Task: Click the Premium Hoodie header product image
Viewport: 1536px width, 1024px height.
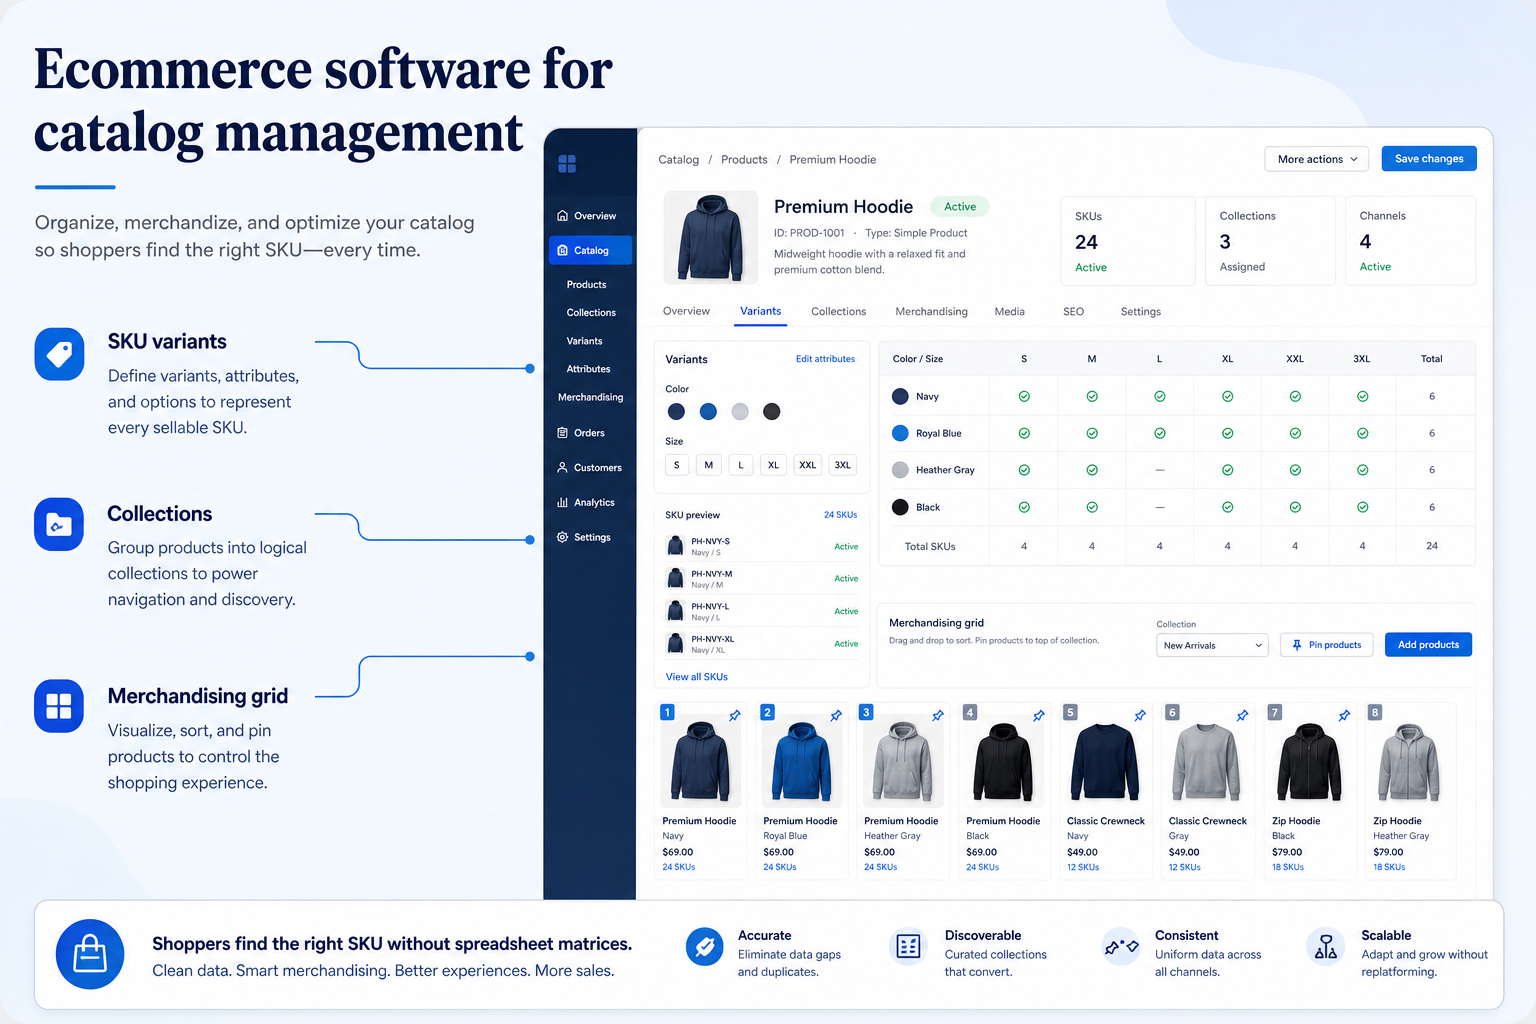Action: [x=711, y=238]
